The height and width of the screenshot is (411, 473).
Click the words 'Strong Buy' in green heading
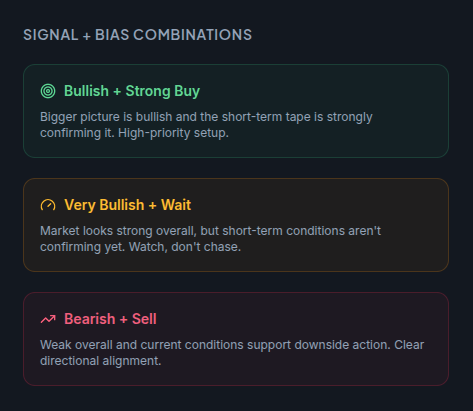tap(163, 91)
